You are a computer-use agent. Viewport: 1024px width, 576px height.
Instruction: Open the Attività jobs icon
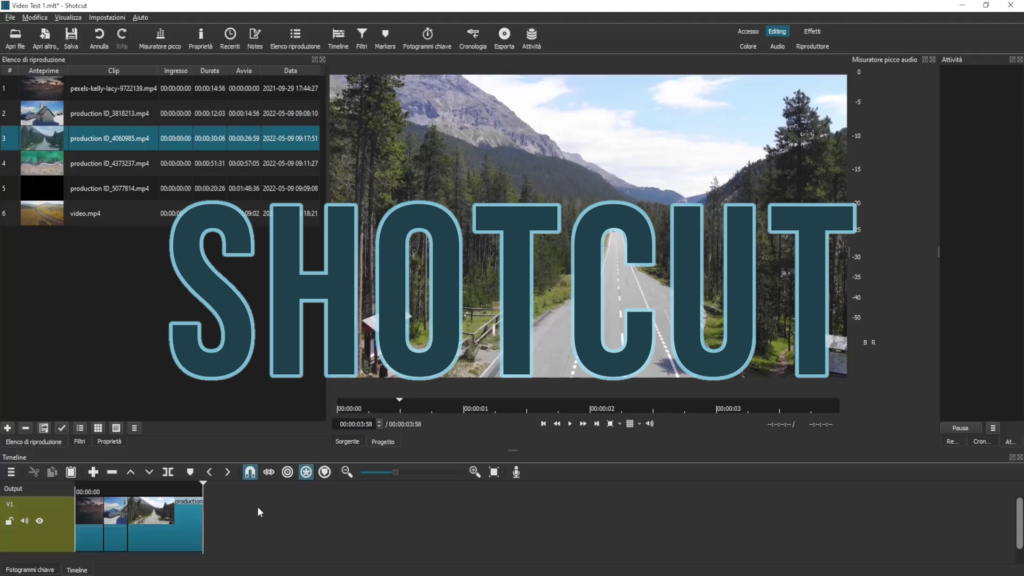[x=532, y=39]
